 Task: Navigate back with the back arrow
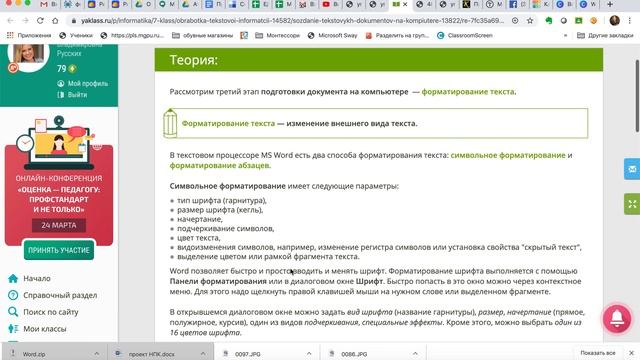pos(10,20)
